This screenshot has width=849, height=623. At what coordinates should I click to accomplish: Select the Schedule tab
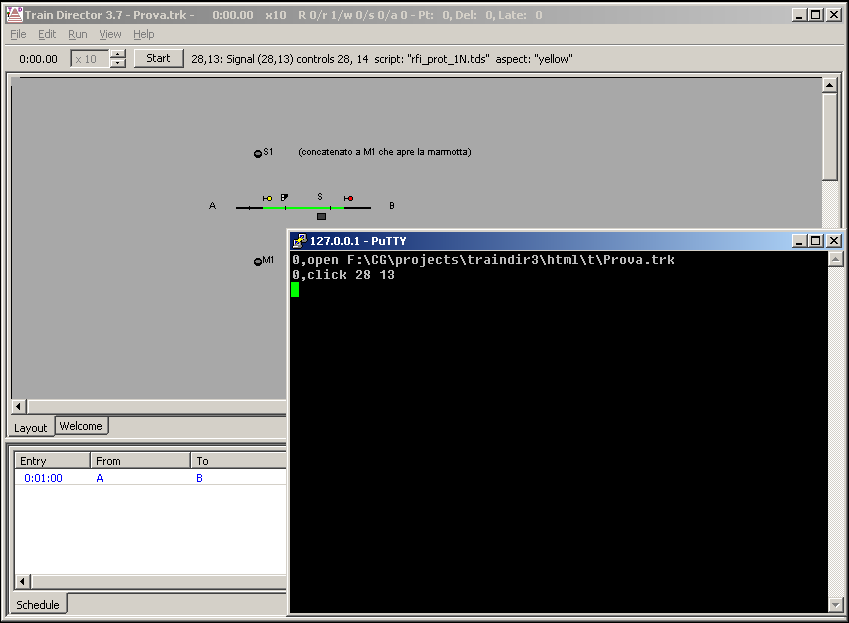[38, 604]
